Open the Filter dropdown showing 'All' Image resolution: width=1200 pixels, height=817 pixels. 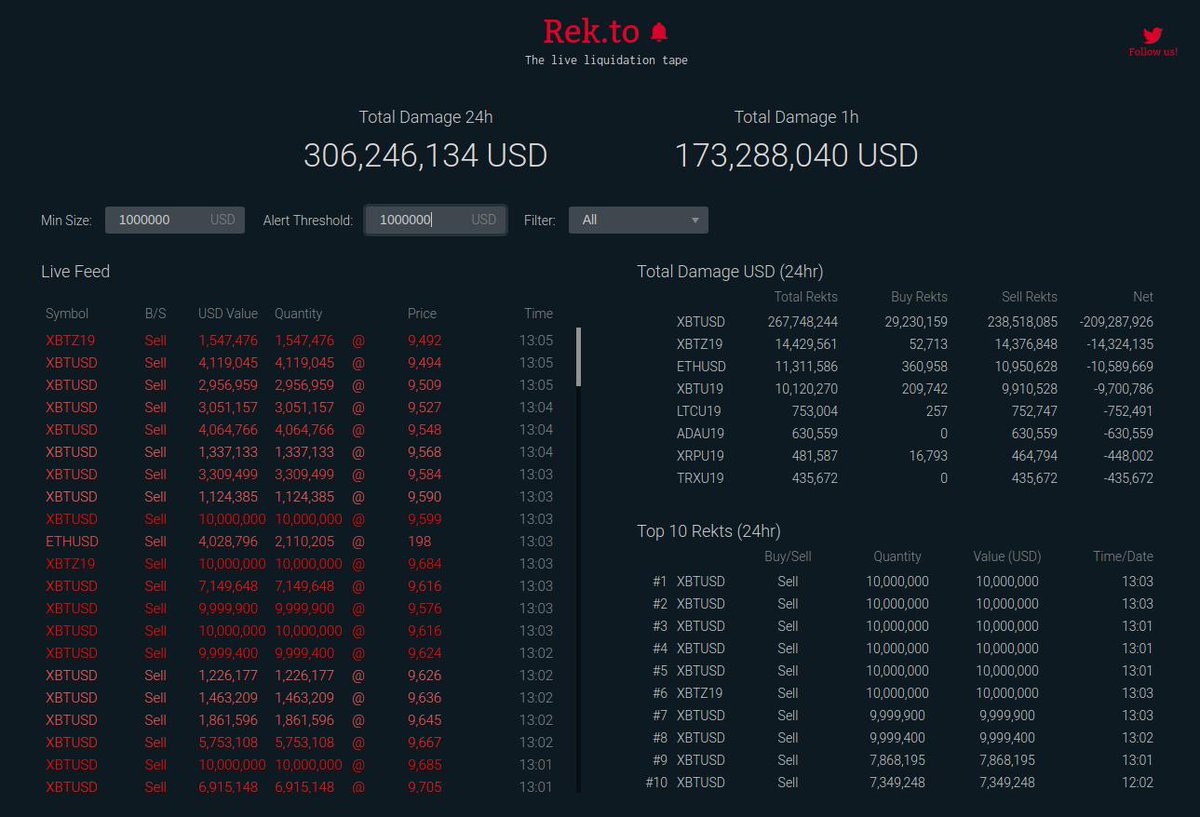point(638,220)
